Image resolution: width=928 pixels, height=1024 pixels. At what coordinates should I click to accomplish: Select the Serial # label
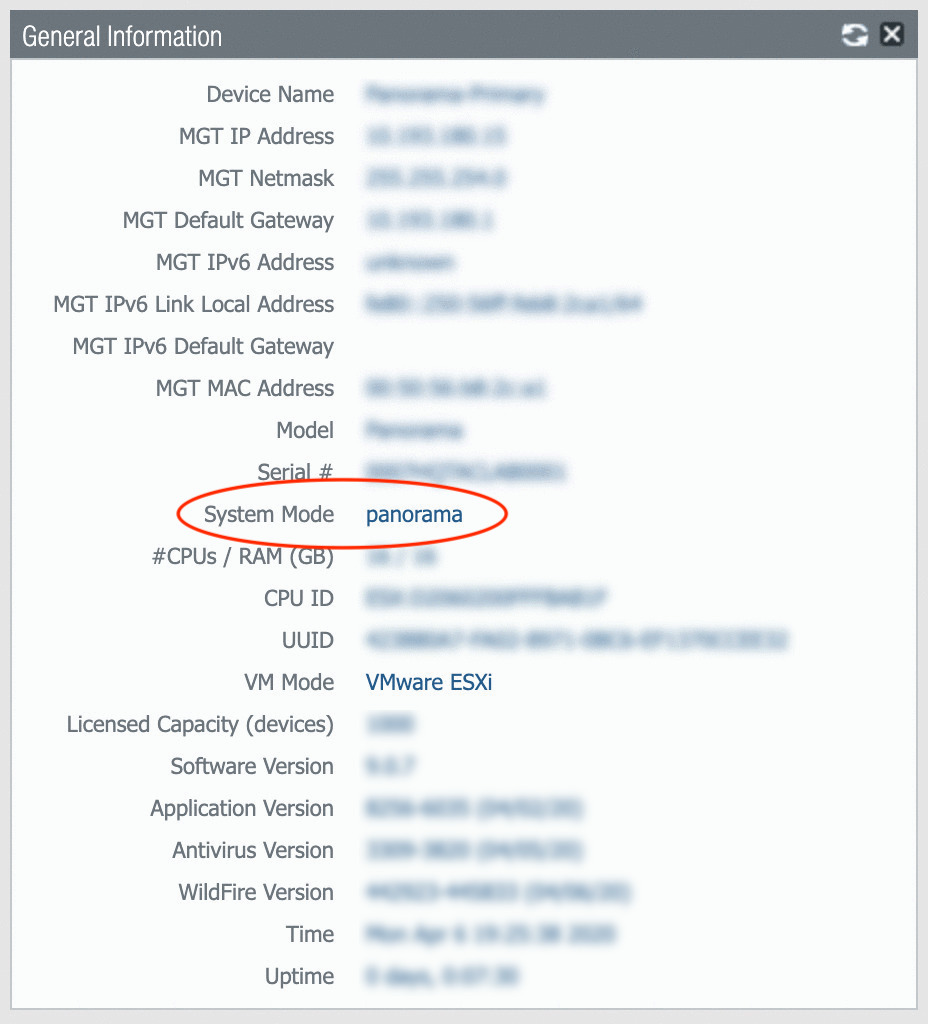click(295, 472)
